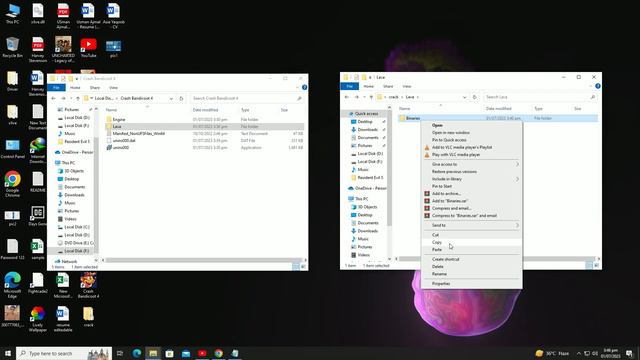The image size is (640, 360).
Task: Open recent locations dropdown in Crash Bandicoot 4 window
Action: 71,98
